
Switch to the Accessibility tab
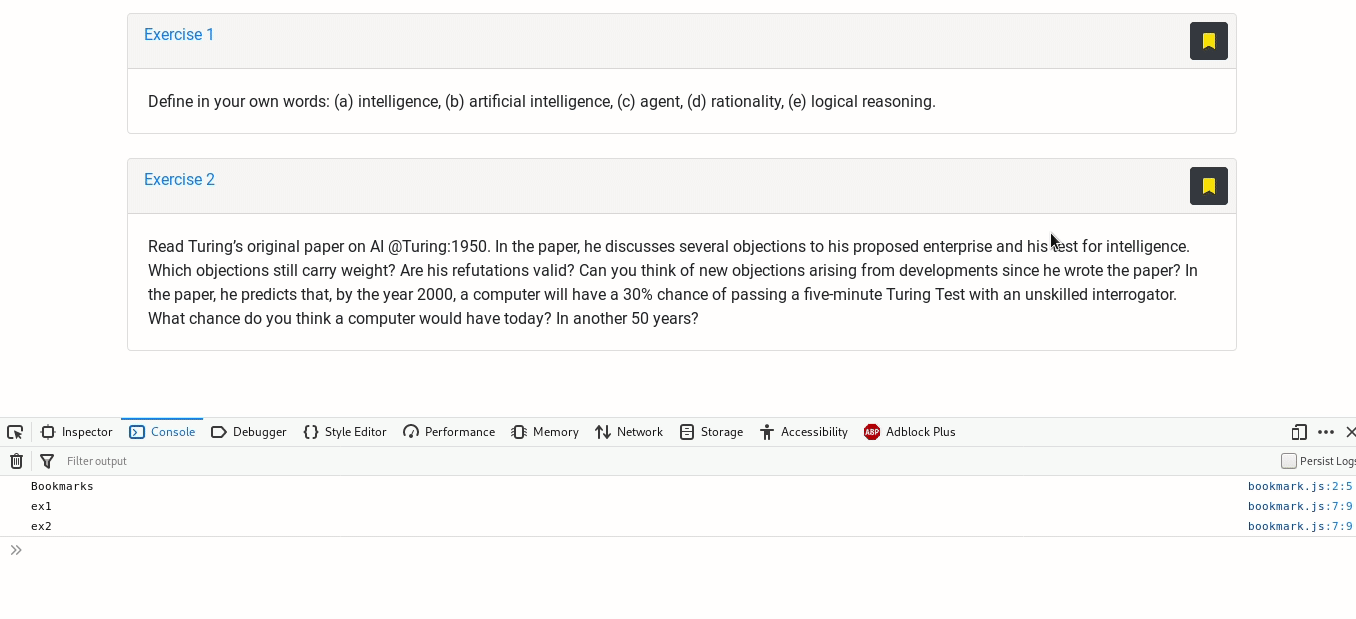[804, 432]
